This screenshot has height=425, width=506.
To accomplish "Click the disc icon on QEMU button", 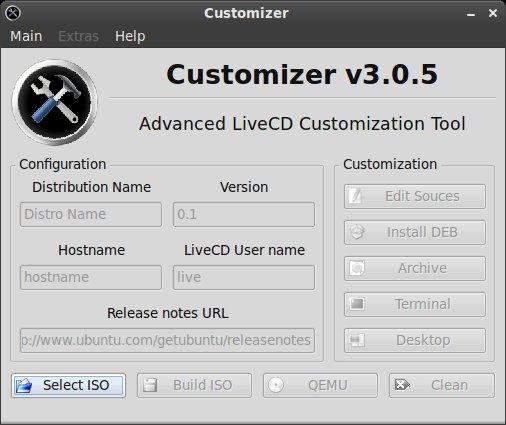I will (x=276, y=385).
